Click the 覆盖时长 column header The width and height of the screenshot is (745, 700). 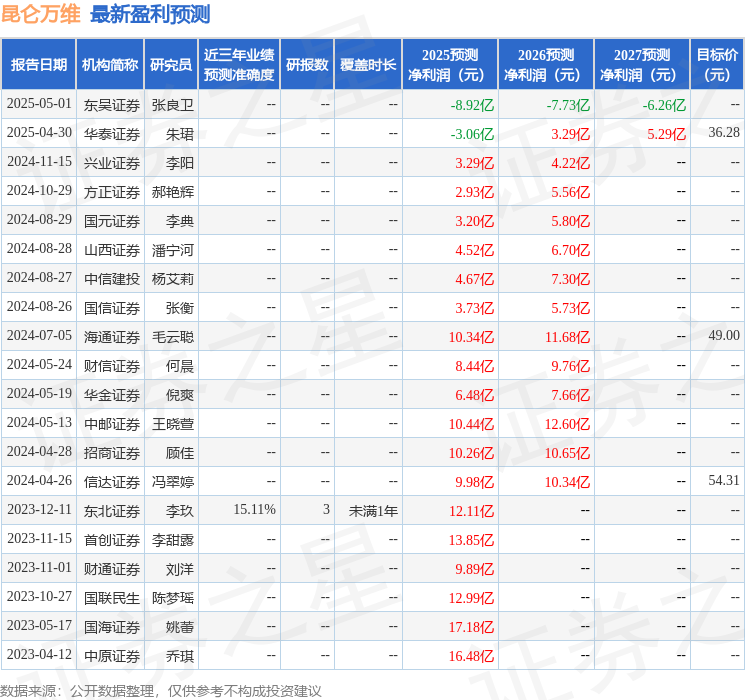click(x=368, y=65)
